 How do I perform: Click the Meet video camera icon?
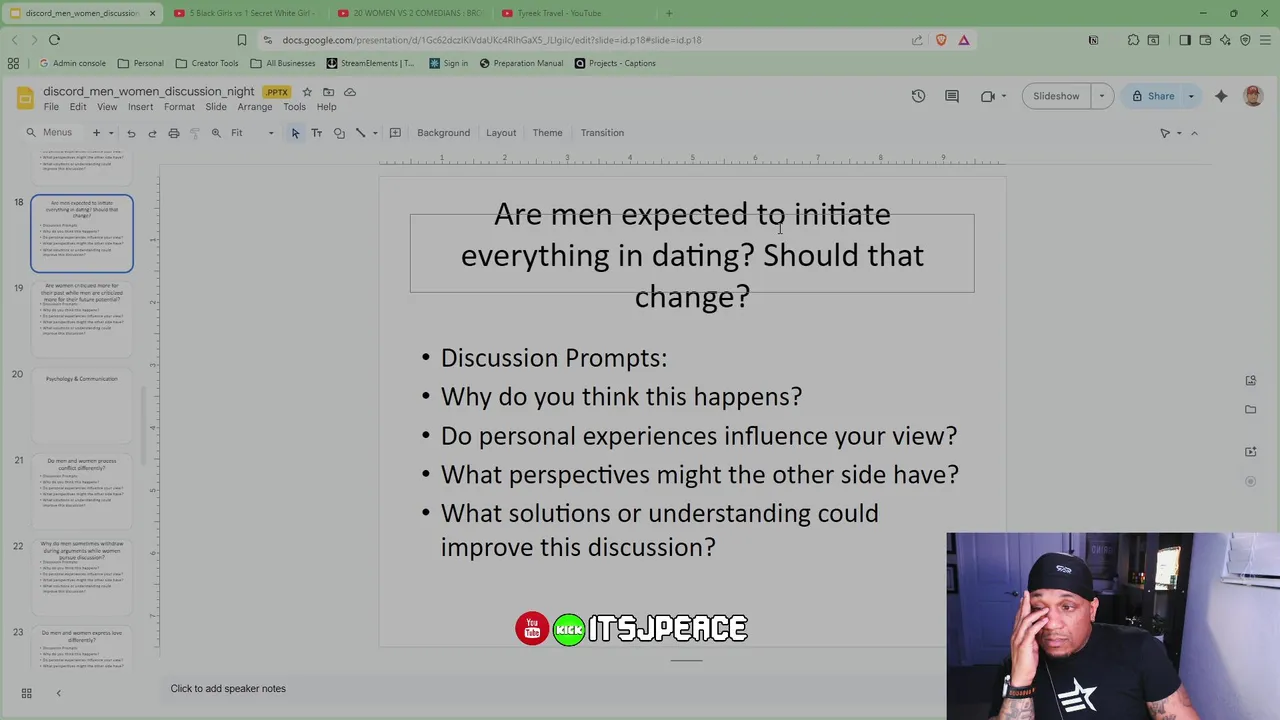tap(987, 96)
